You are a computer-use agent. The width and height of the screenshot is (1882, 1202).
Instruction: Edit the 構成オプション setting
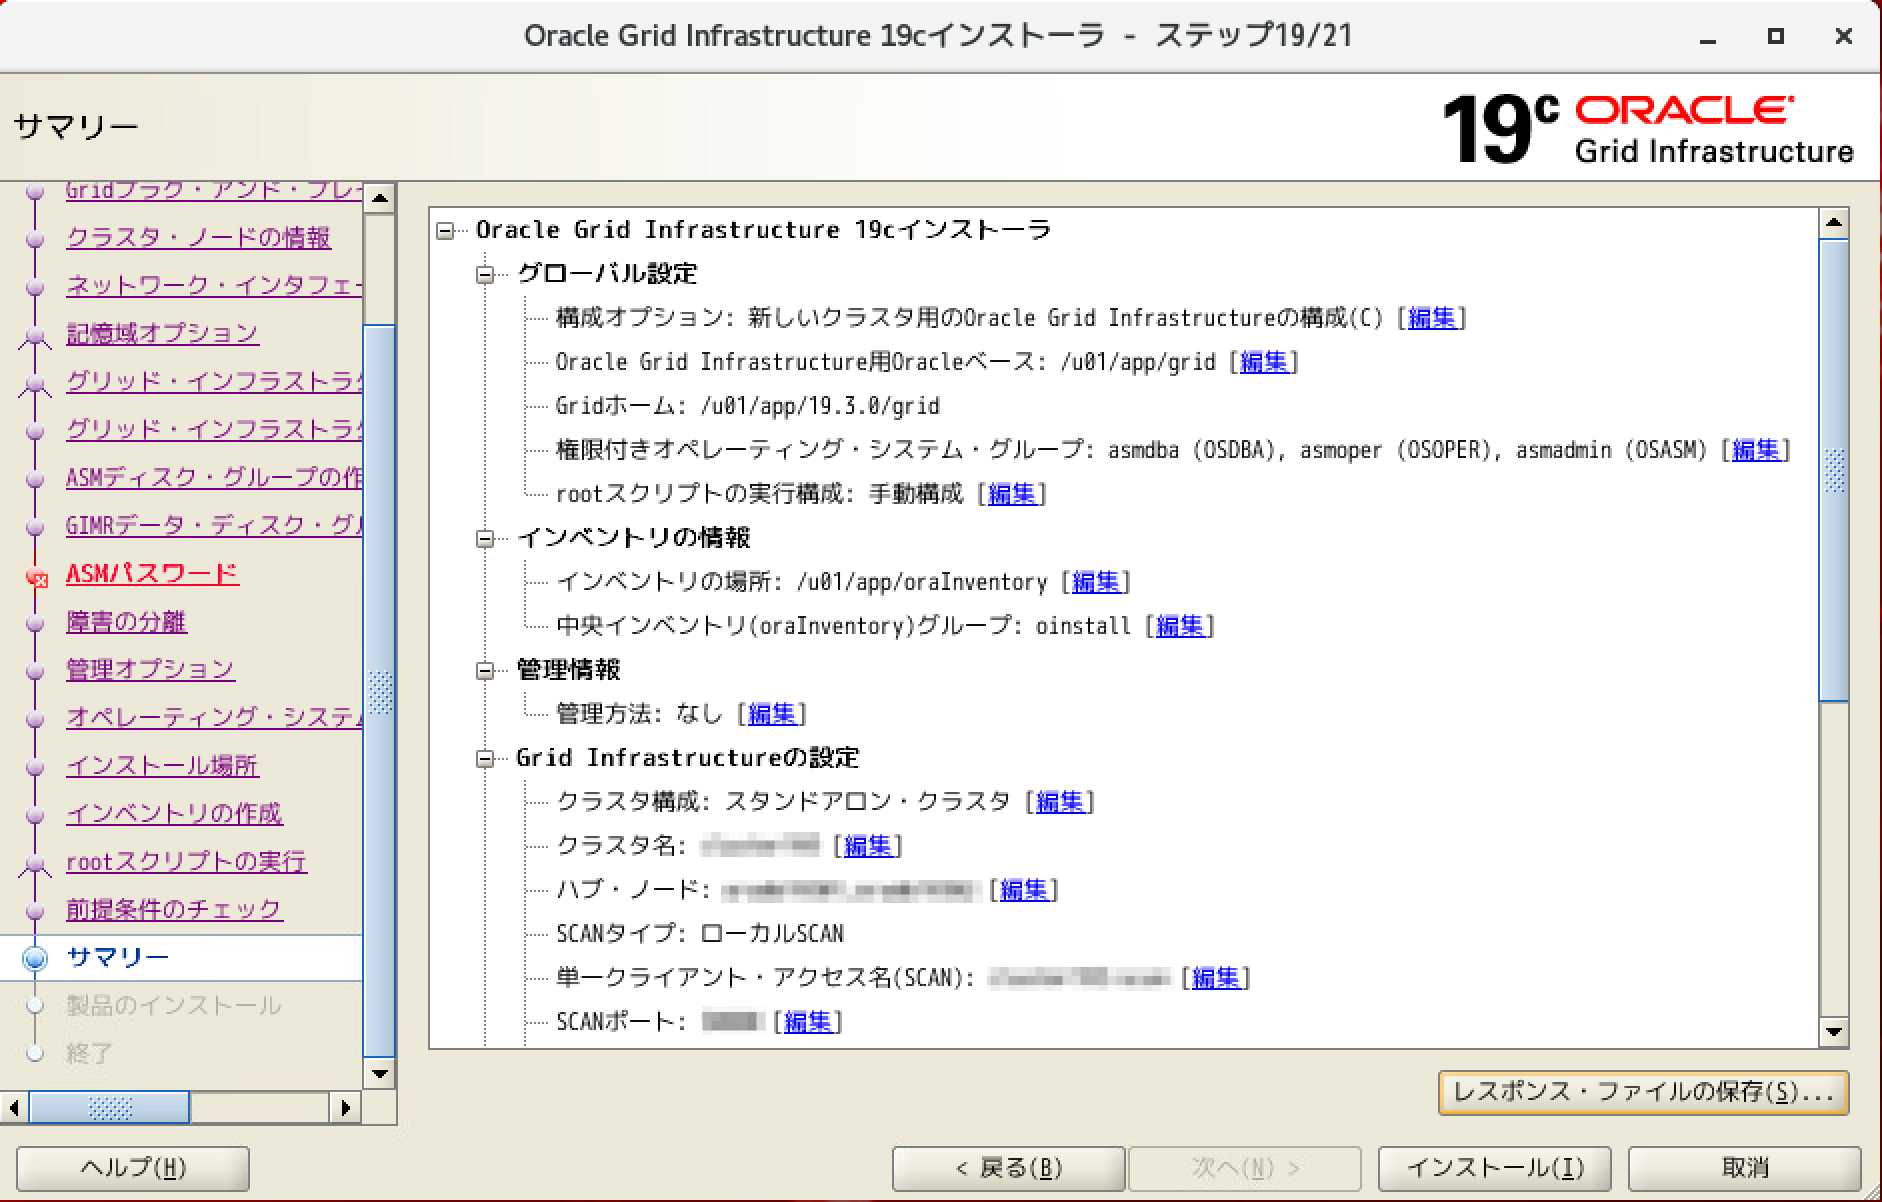1431,318
